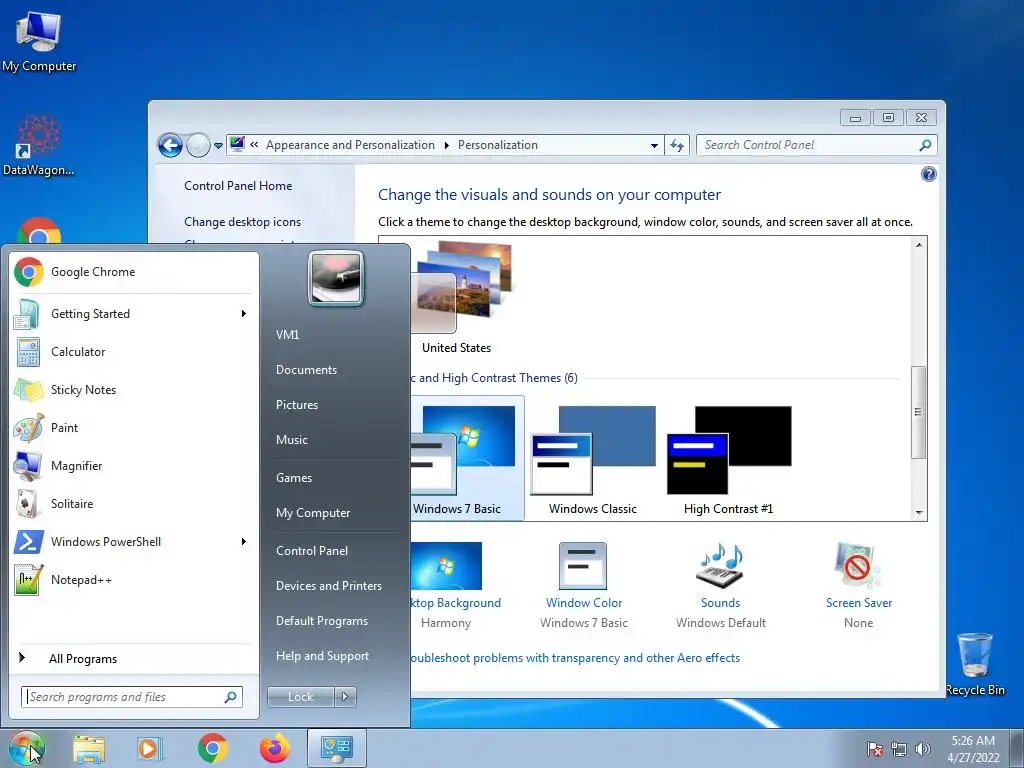This screenshot has height=768, width=1024.
Task: Select the High Contrast #1 theme
Action: 729,459
